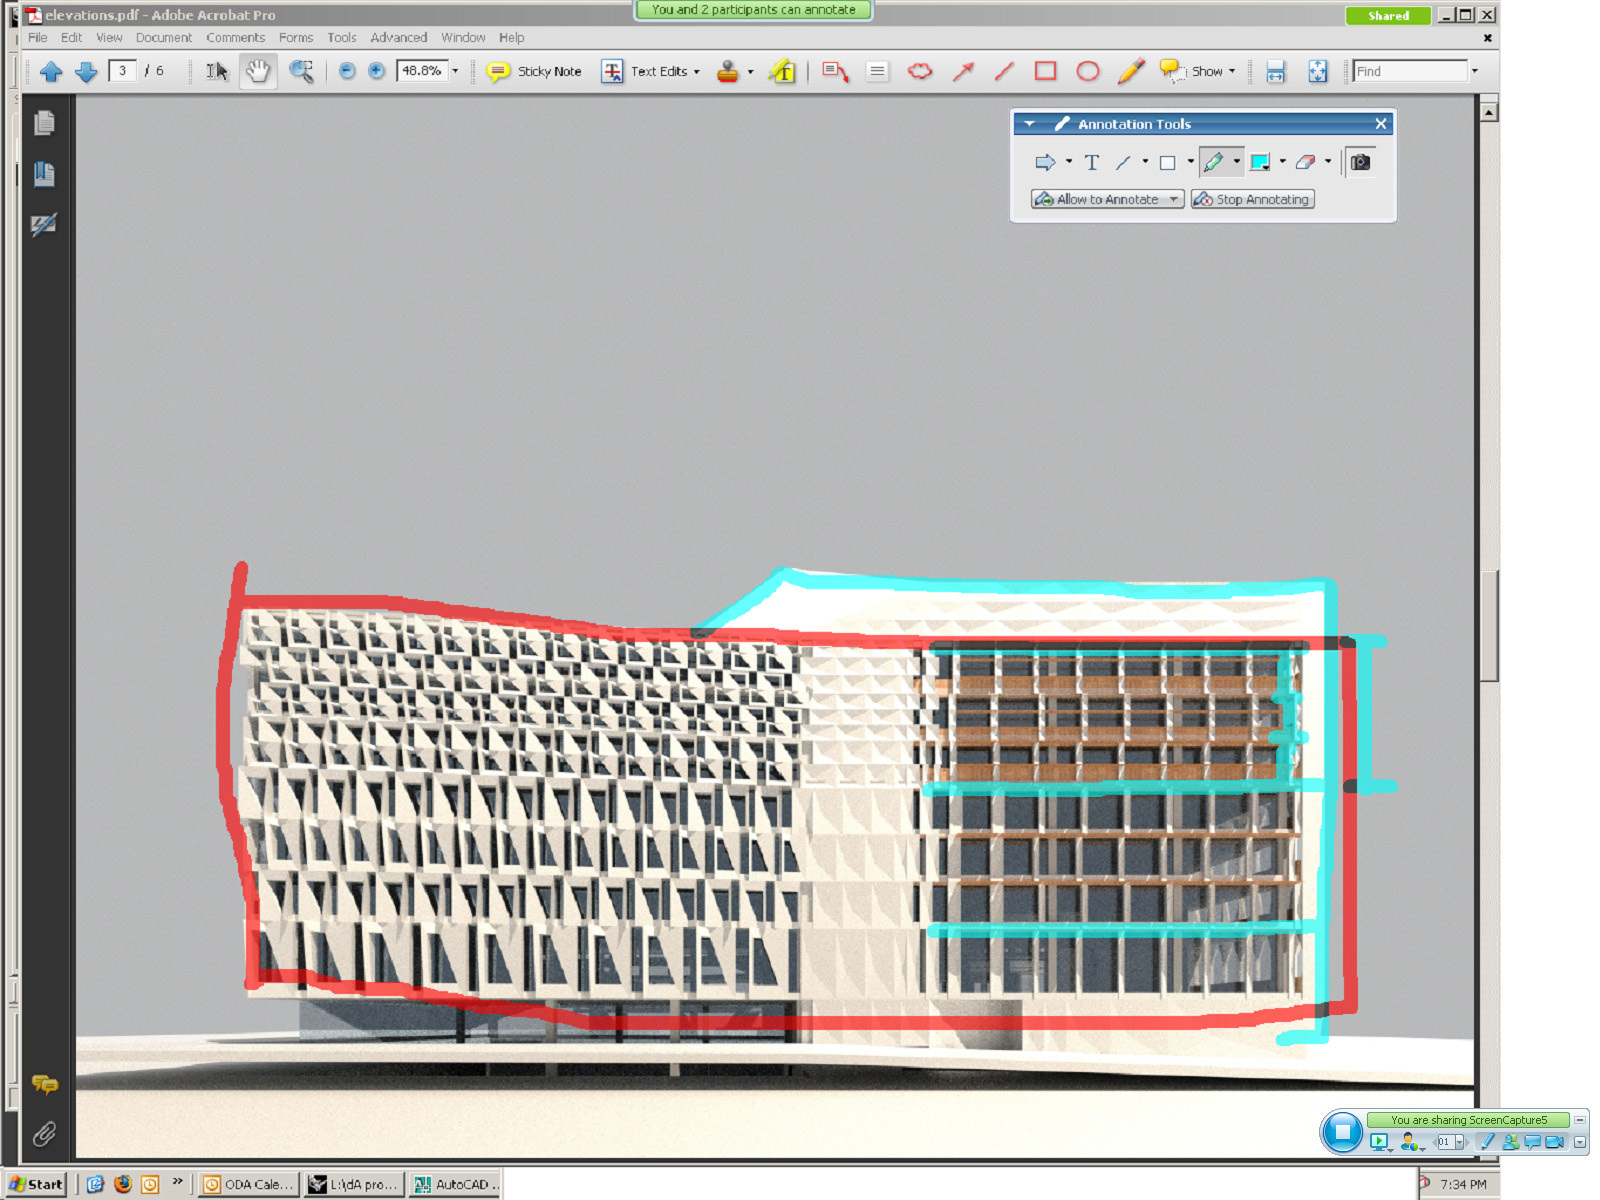Choose the Pencil markup tool
Viewport: 1600px width, 1200px height.
pos(1131,71)
